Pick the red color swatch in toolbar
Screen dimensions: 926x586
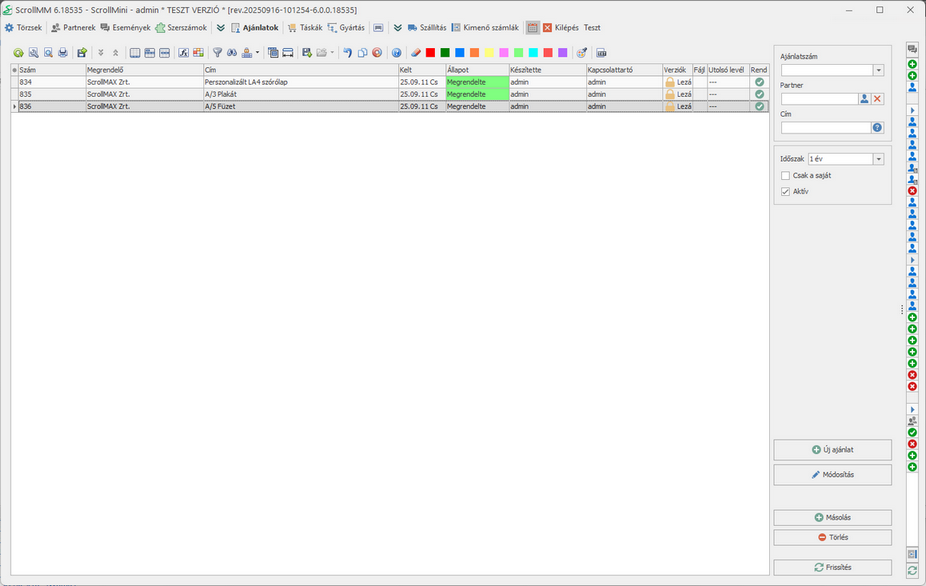(x=430, y=53)
